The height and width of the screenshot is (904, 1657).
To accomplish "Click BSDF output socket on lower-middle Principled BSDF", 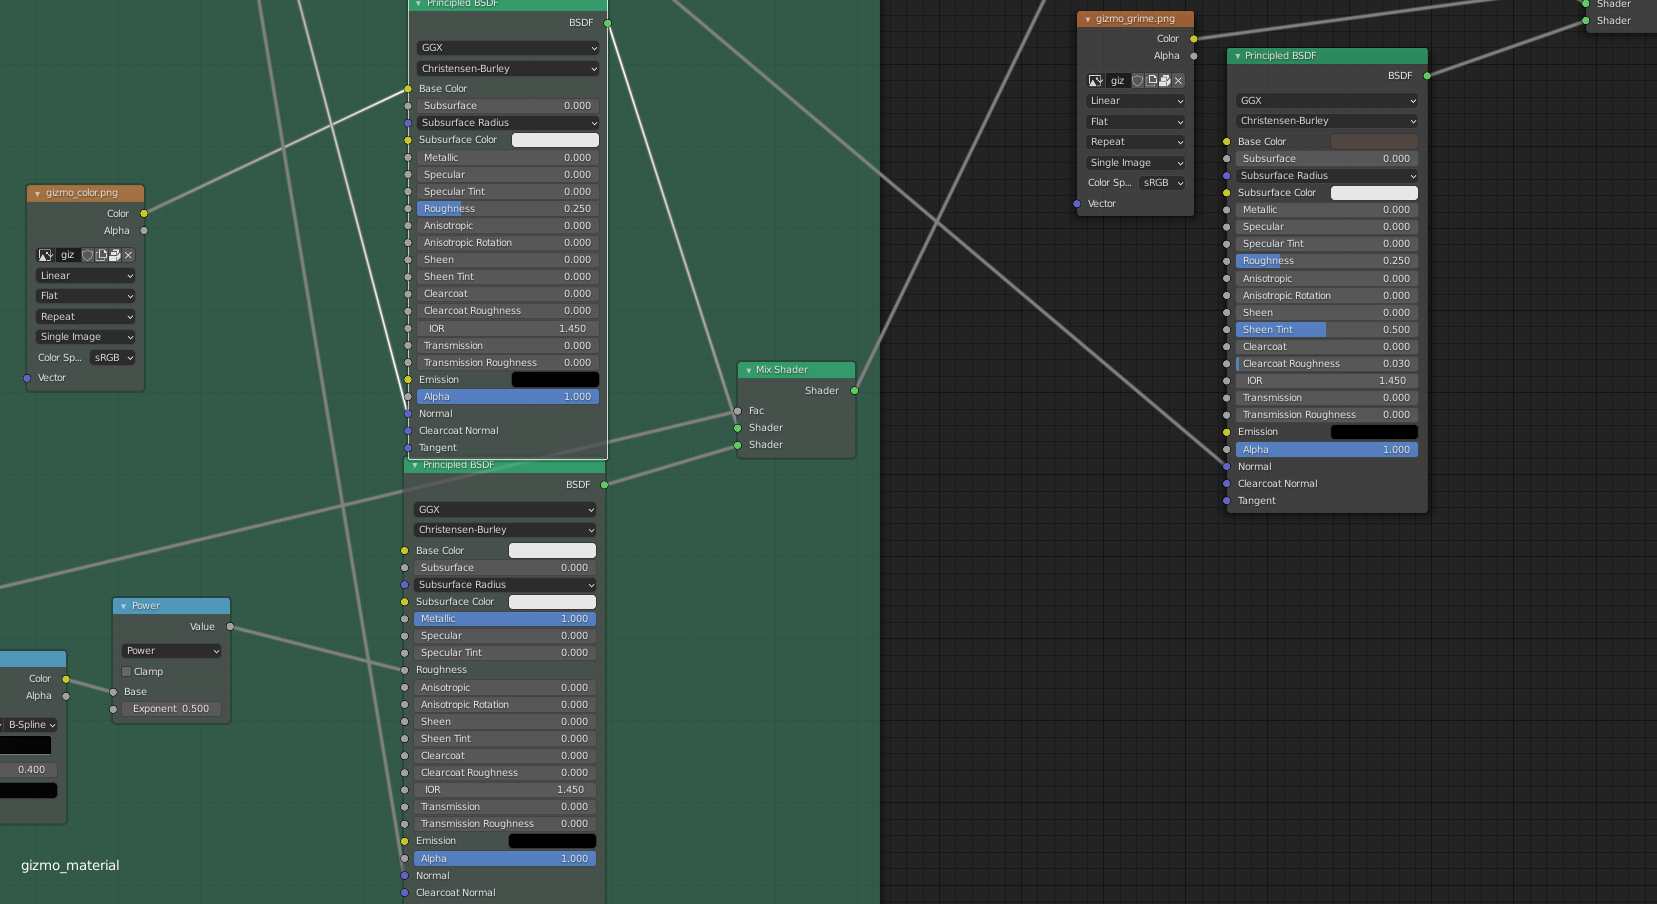I will 604,485.
